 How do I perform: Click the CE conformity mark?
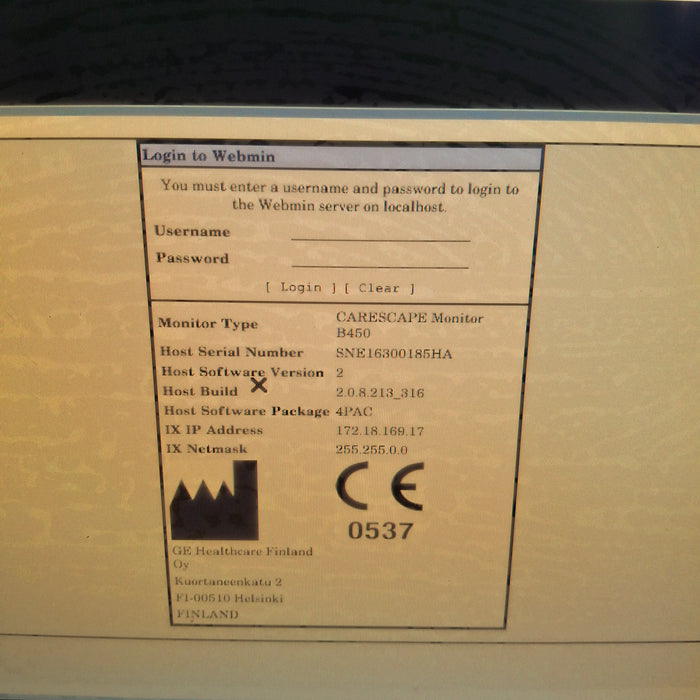point(379,487)
